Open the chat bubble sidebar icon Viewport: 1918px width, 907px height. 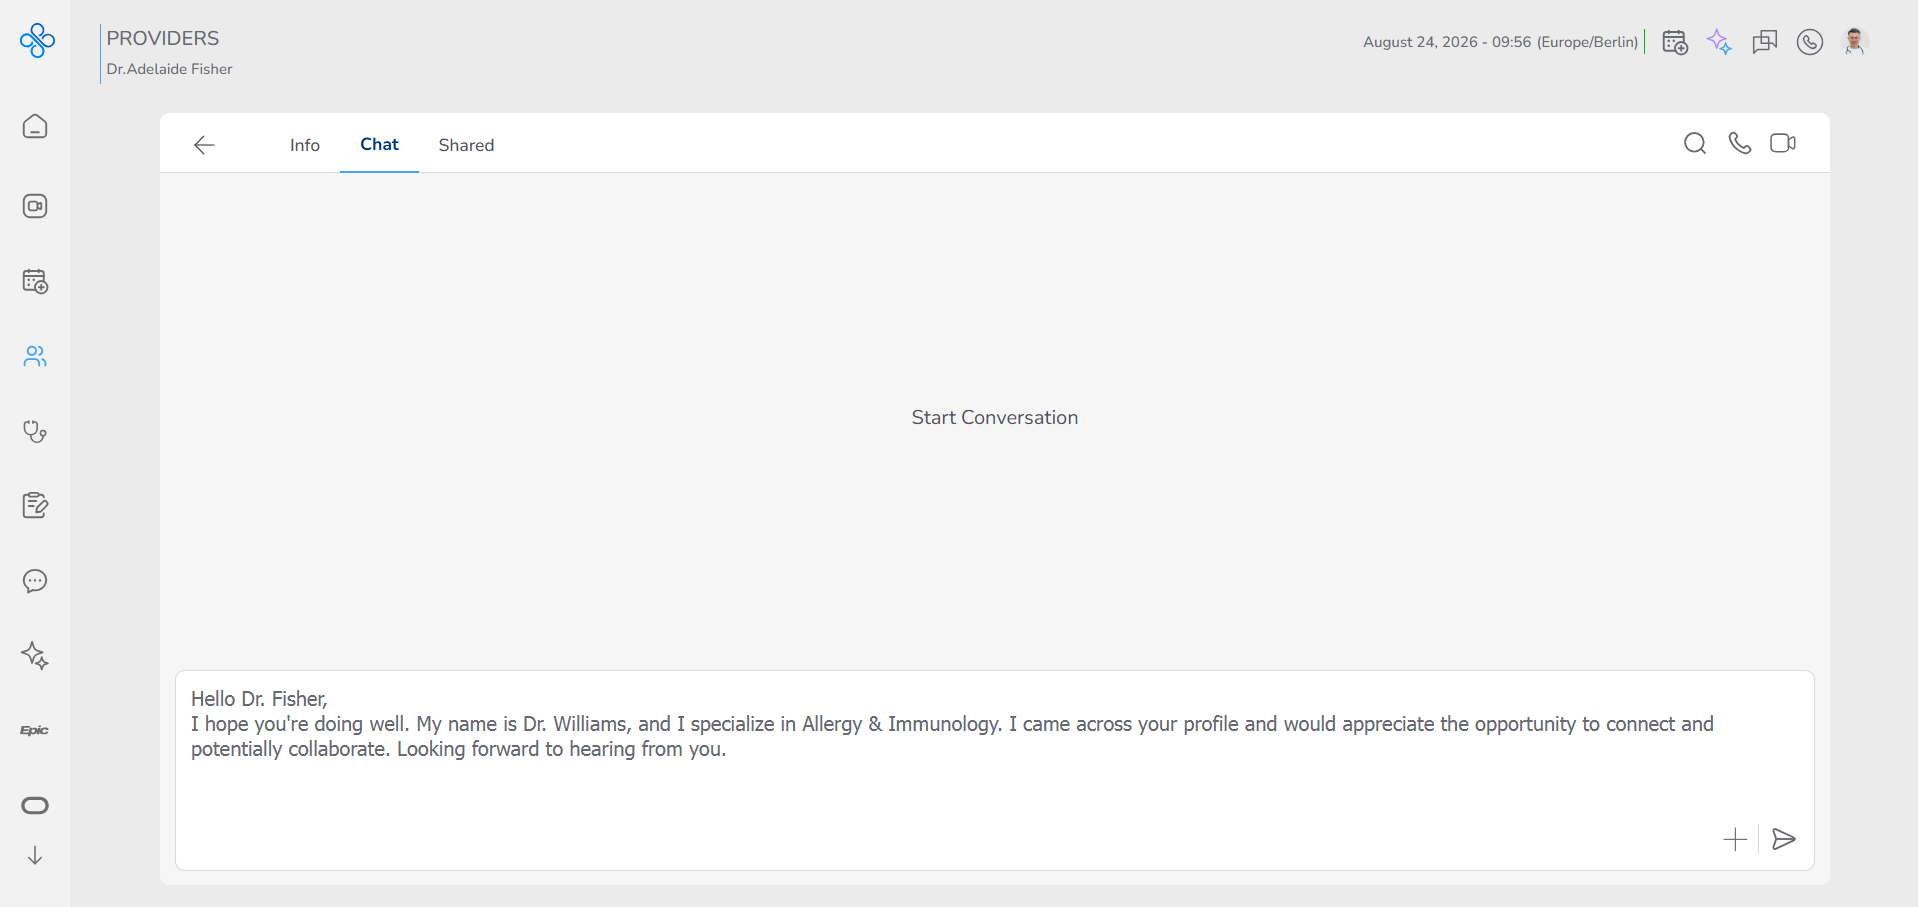[35, 581]
